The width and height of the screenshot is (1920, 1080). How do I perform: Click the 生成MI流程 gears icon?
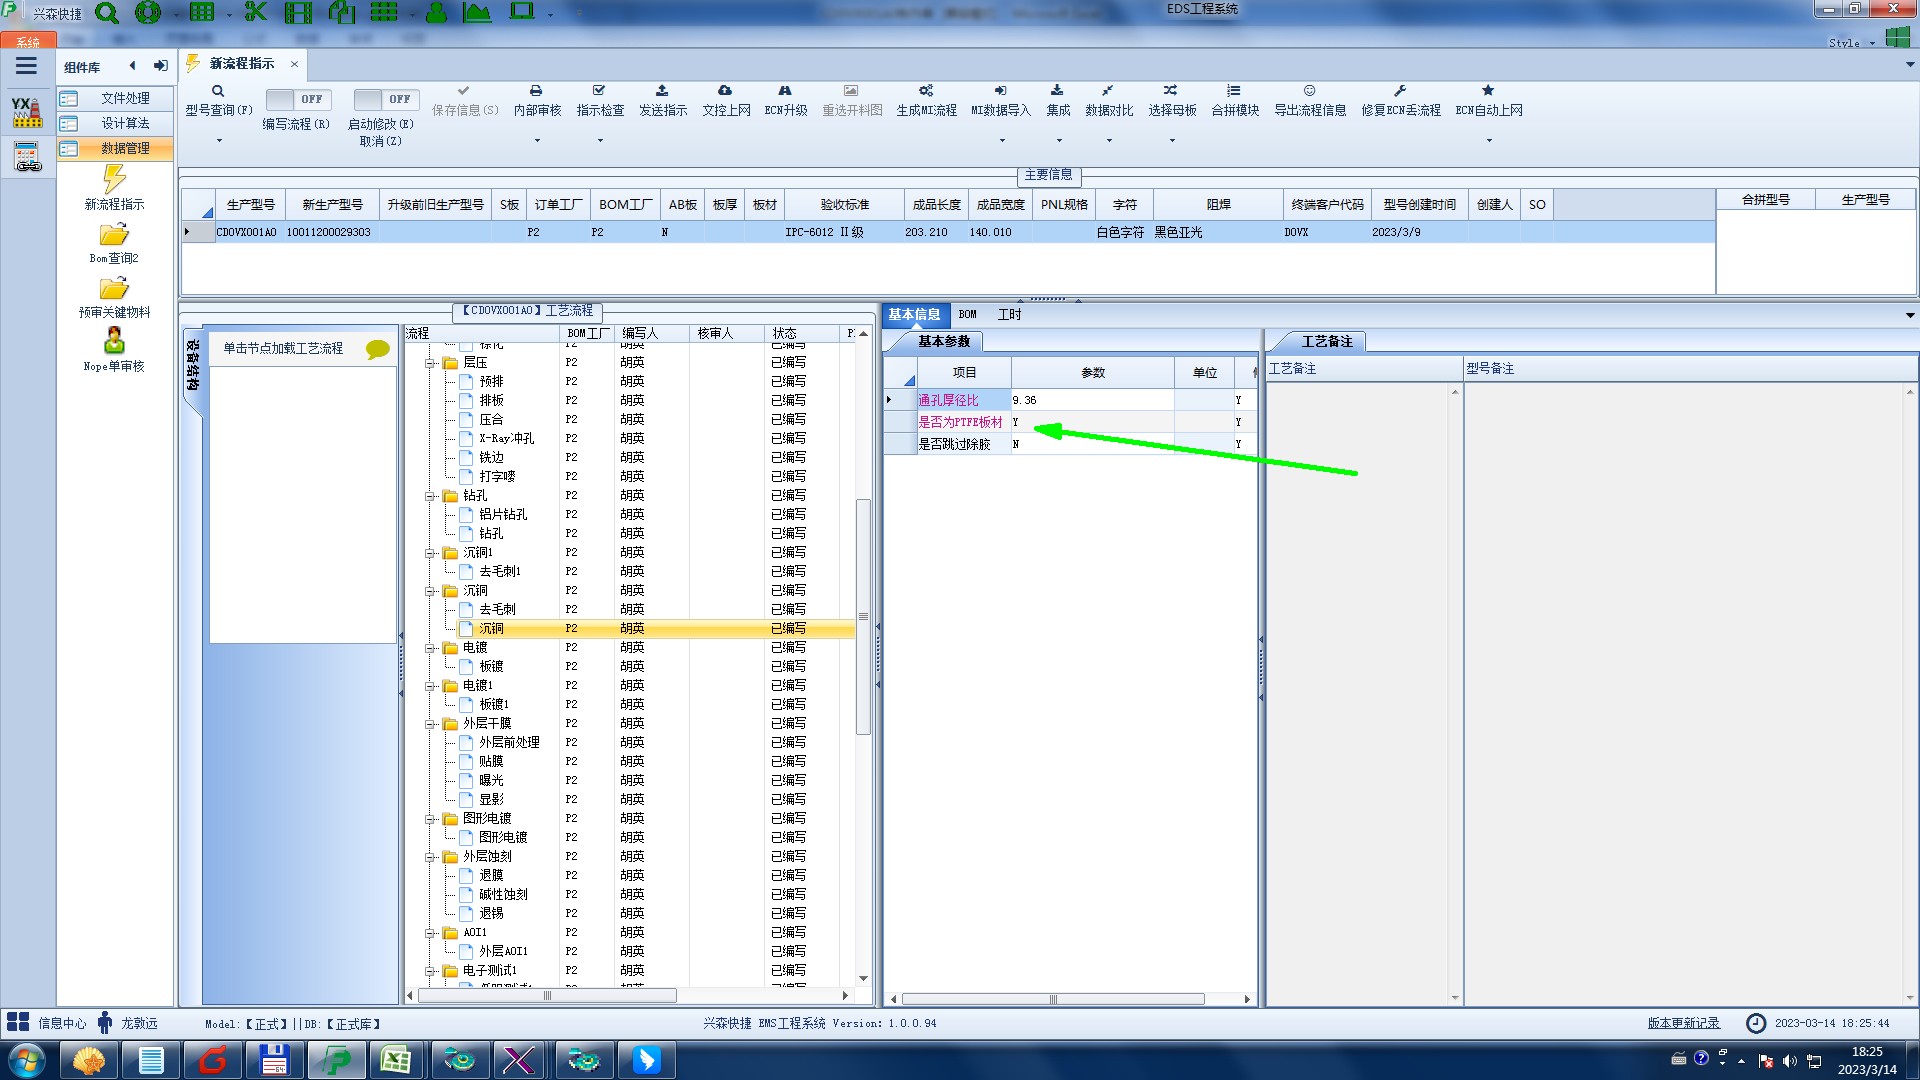coord(926,91)
